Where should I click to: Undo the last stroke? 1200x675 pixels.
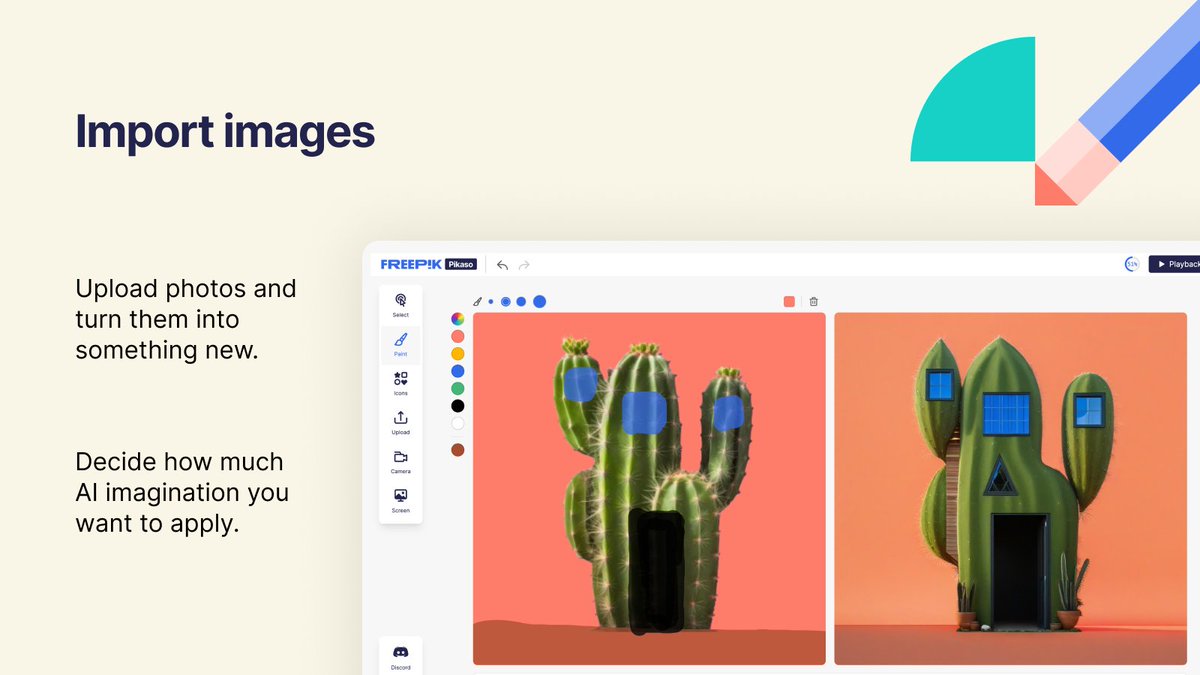[x=503, y=265]
